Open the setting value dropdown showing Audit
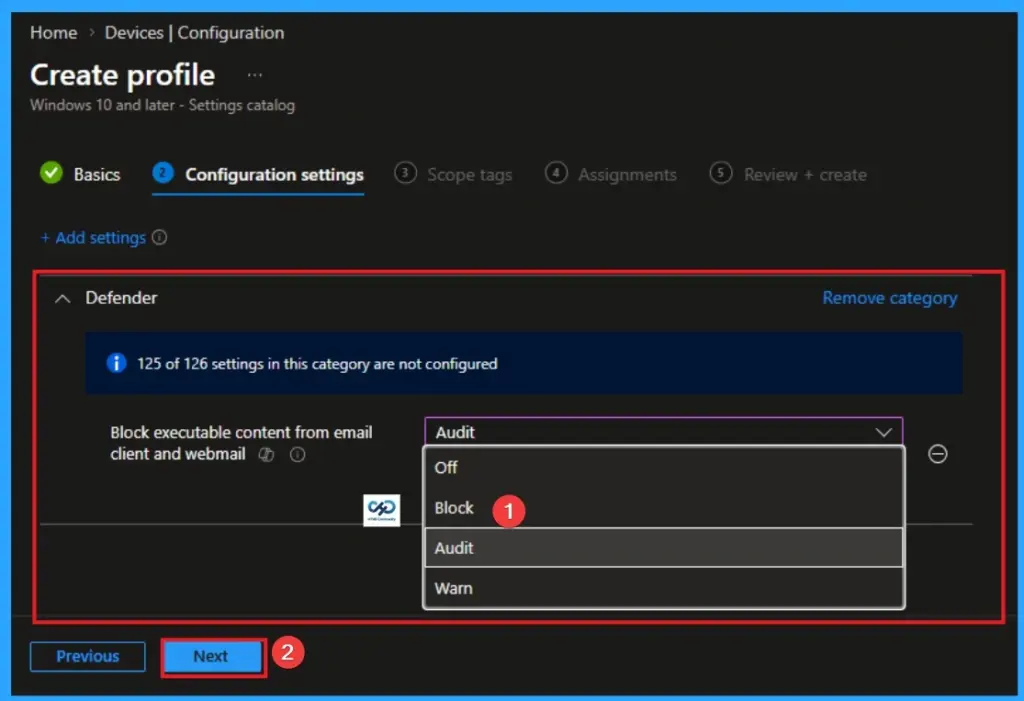1024x701 pixels. pos(664,431)
